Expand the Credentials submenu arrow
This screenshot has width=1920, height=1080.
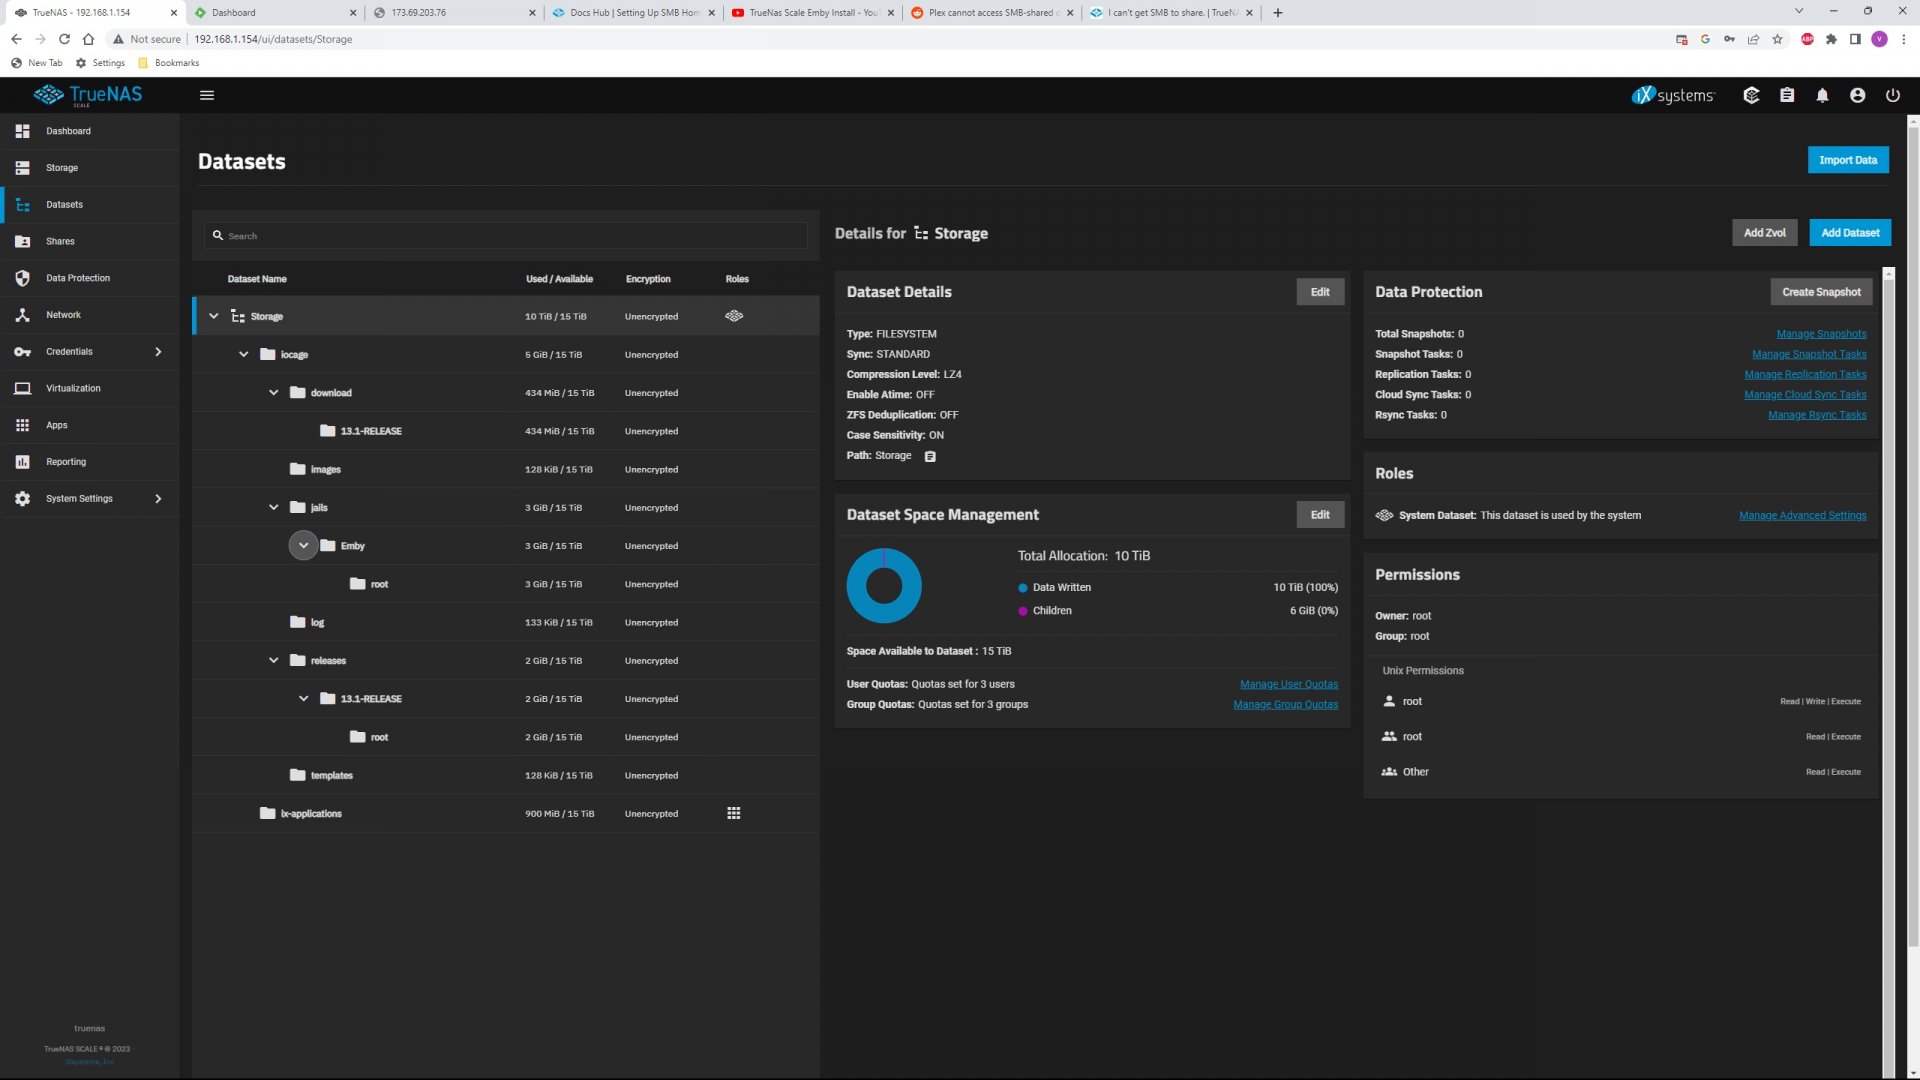[158, 352]
